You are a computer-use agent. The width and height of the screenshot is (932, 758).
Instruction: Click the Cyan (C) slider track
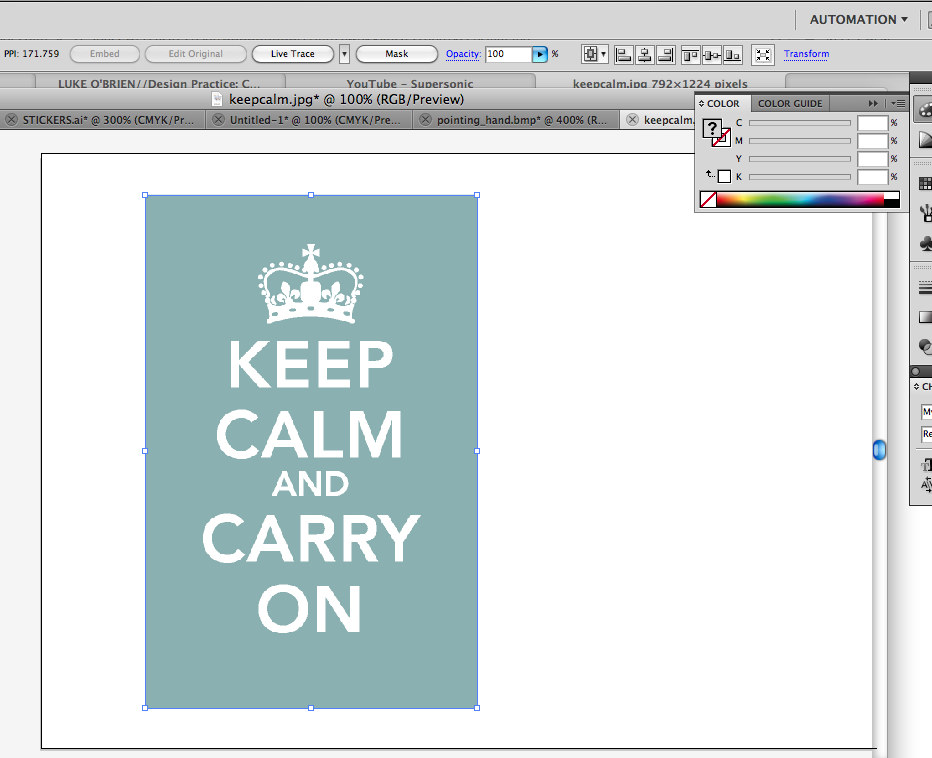click(x=800, y=123)
